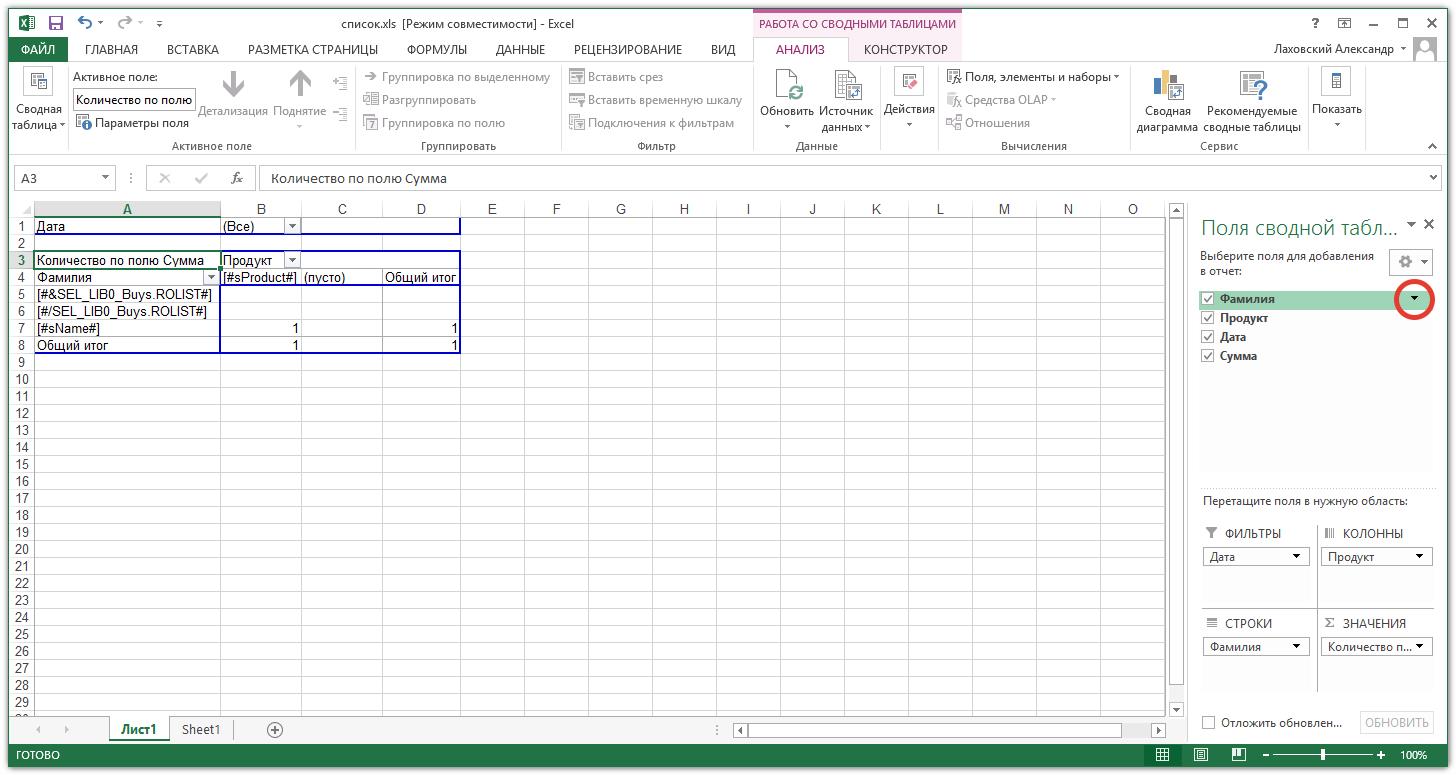This screenshot has width=1456, height=775.
Task: Open the Дата filter dropdown in cell B1
Action: (x=292, y=227)
